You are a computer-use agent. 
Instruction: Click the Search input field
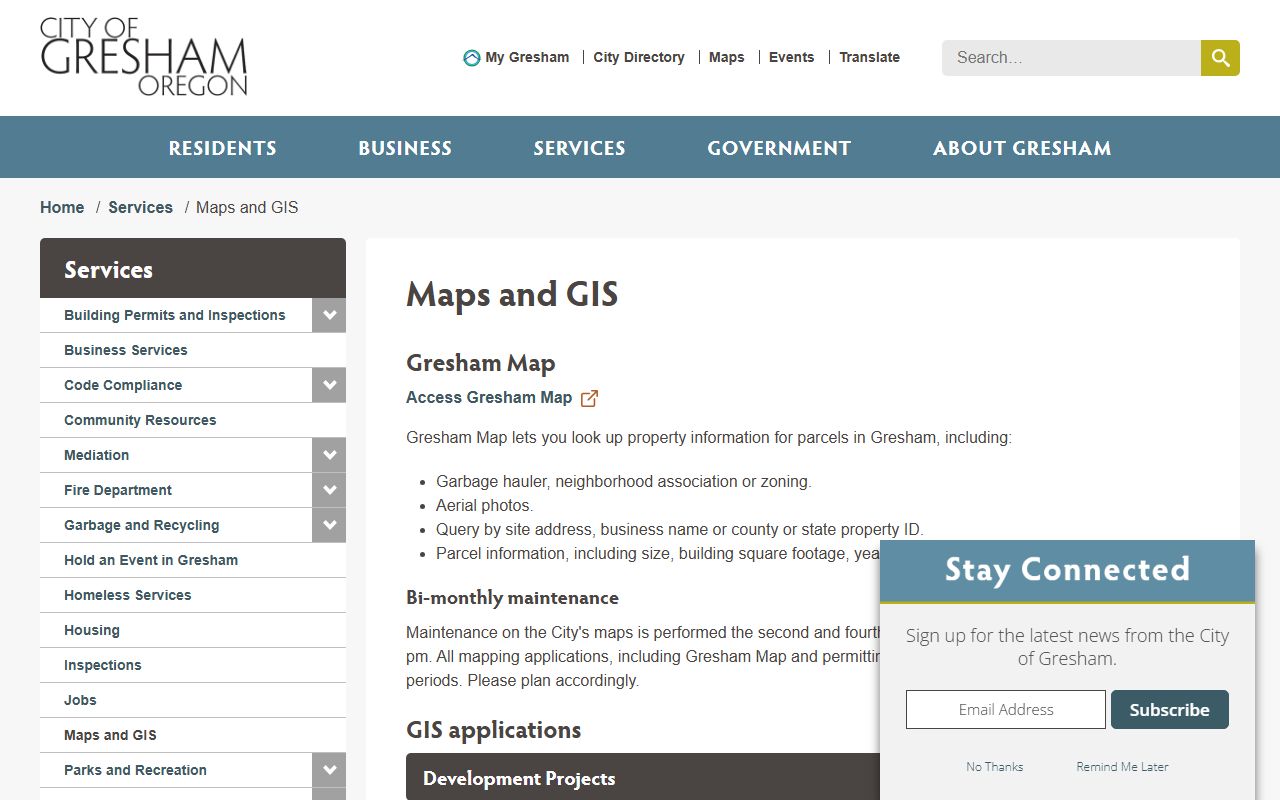pyautogui.click(x=1071, y=58)
